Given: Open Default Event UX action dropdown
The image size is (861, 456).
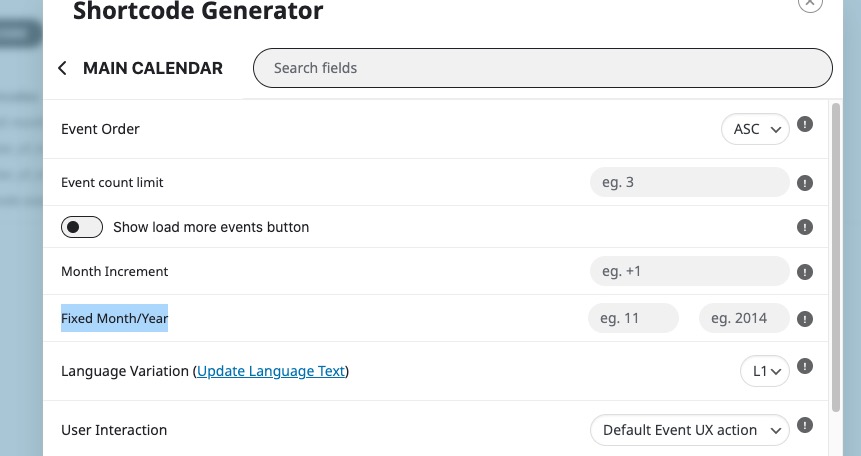Looking at the screenshot, I should (x=690, y=430).
